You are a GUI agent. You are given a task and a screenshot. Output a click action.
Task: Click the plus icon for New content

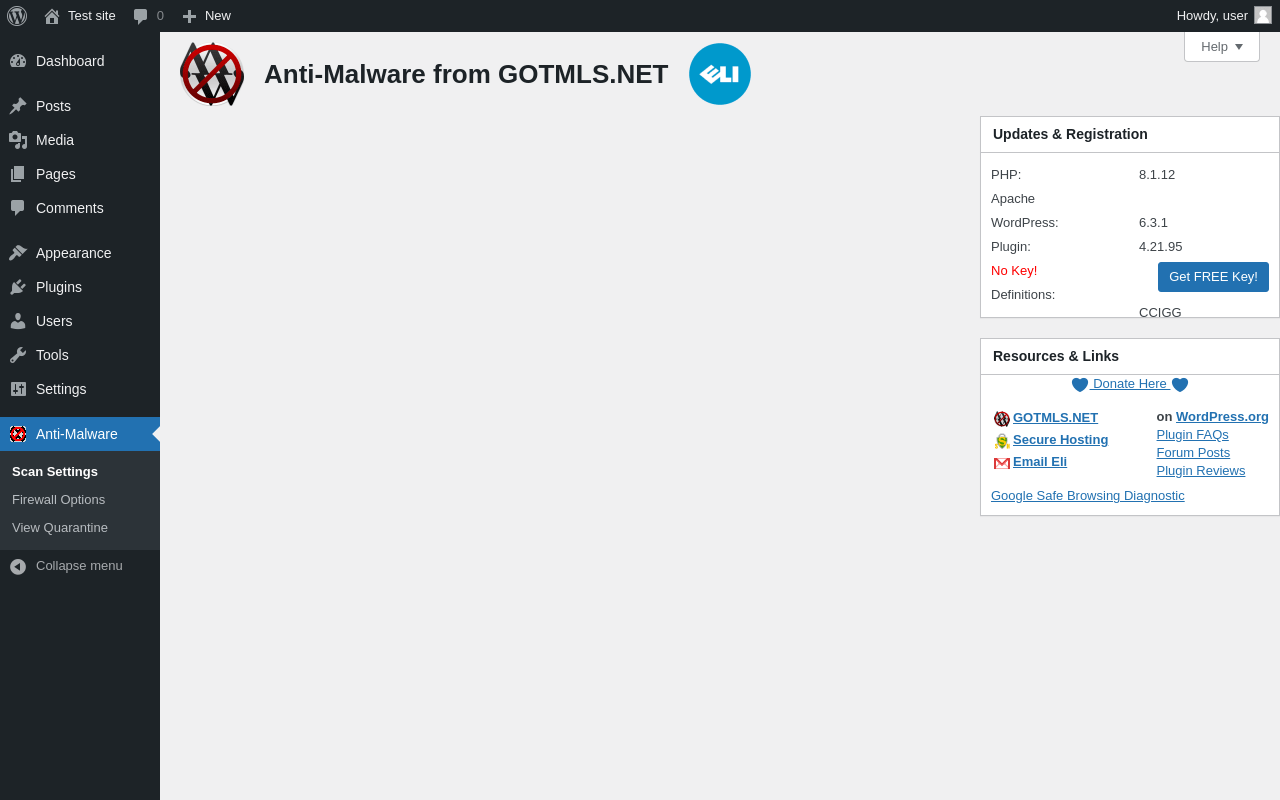pyautogui.click(x=189, y=16)
